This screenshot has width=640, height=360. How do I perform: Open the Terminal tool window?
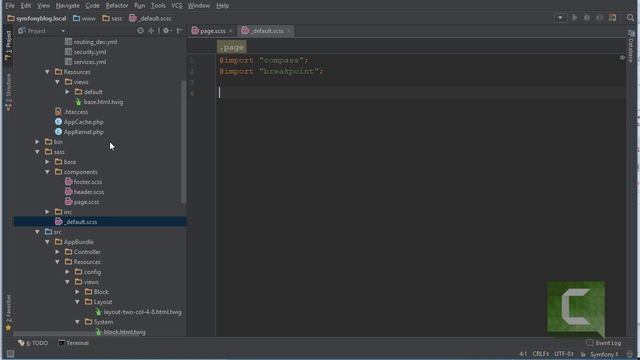point(73,343)
